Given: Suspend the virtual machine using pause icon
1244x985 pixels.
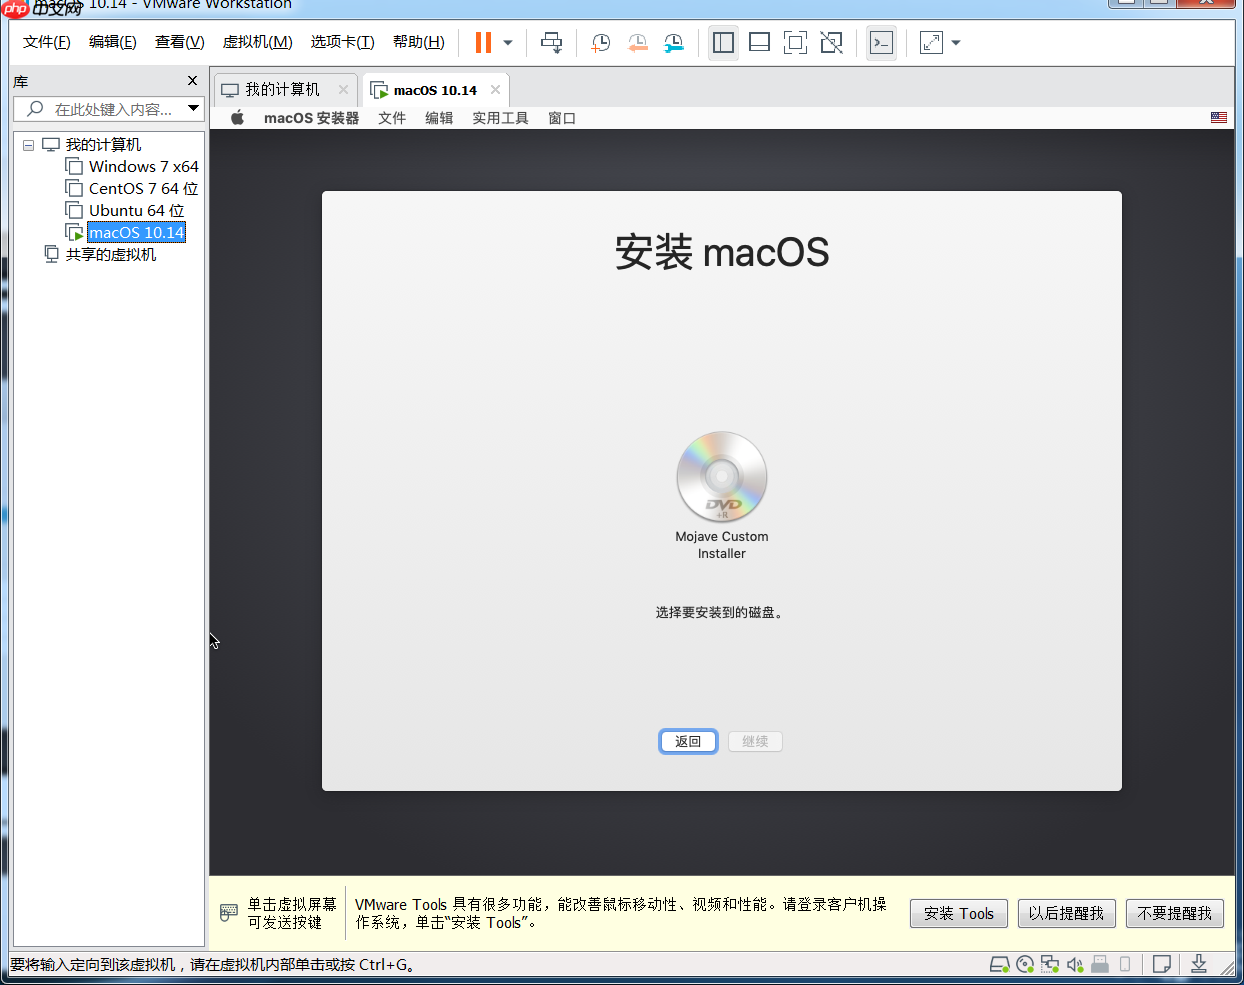Looking at the screenshot, I should tap(481, 42).
